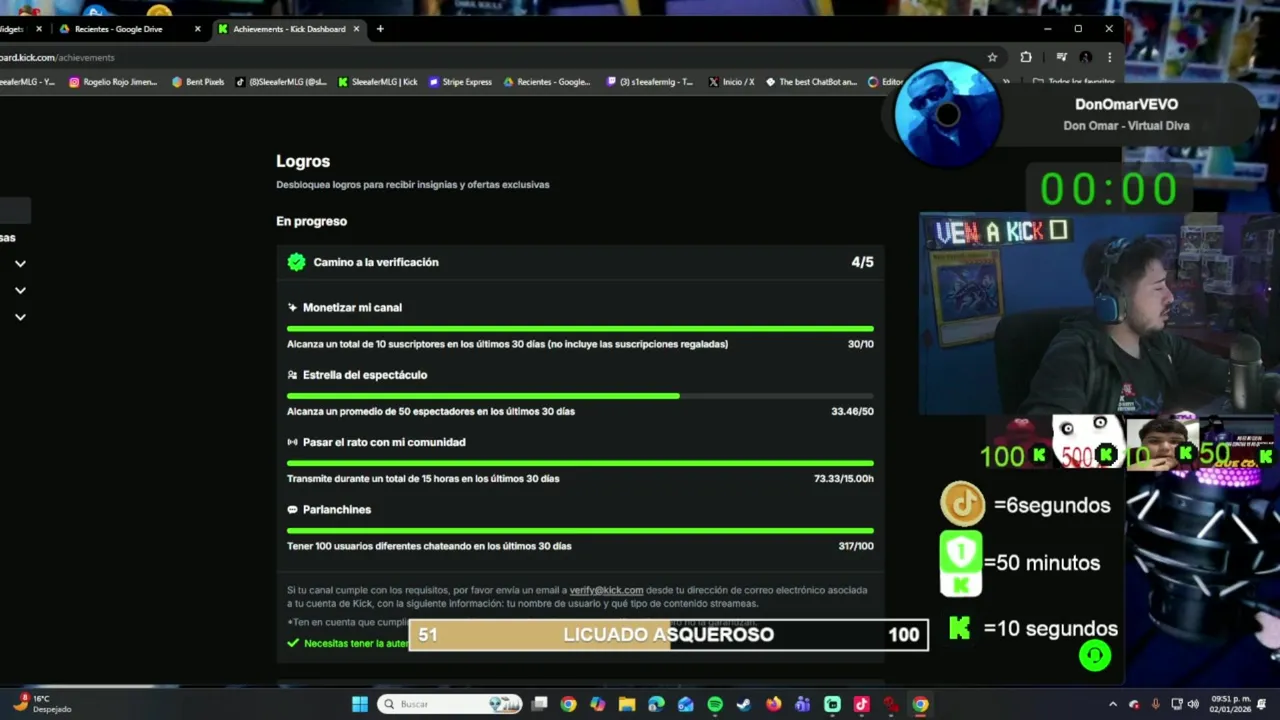Click the gold TikTok coin icon

[x=962, y=504]
